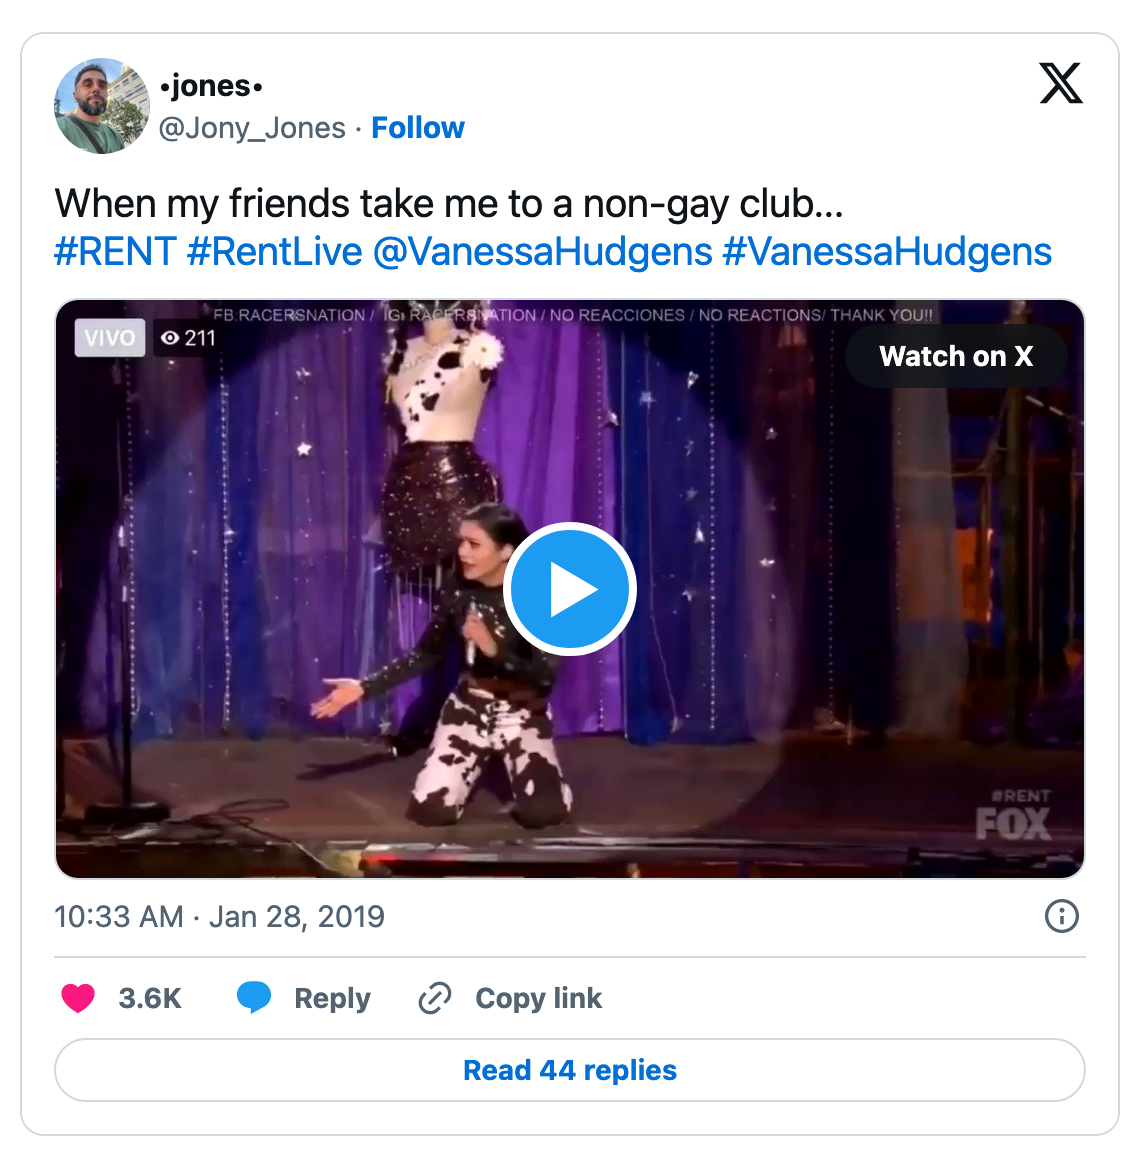Open the tweet info circle icon
The width and height of the screenshot is (1142, 1158).
tap(1061, 916)
